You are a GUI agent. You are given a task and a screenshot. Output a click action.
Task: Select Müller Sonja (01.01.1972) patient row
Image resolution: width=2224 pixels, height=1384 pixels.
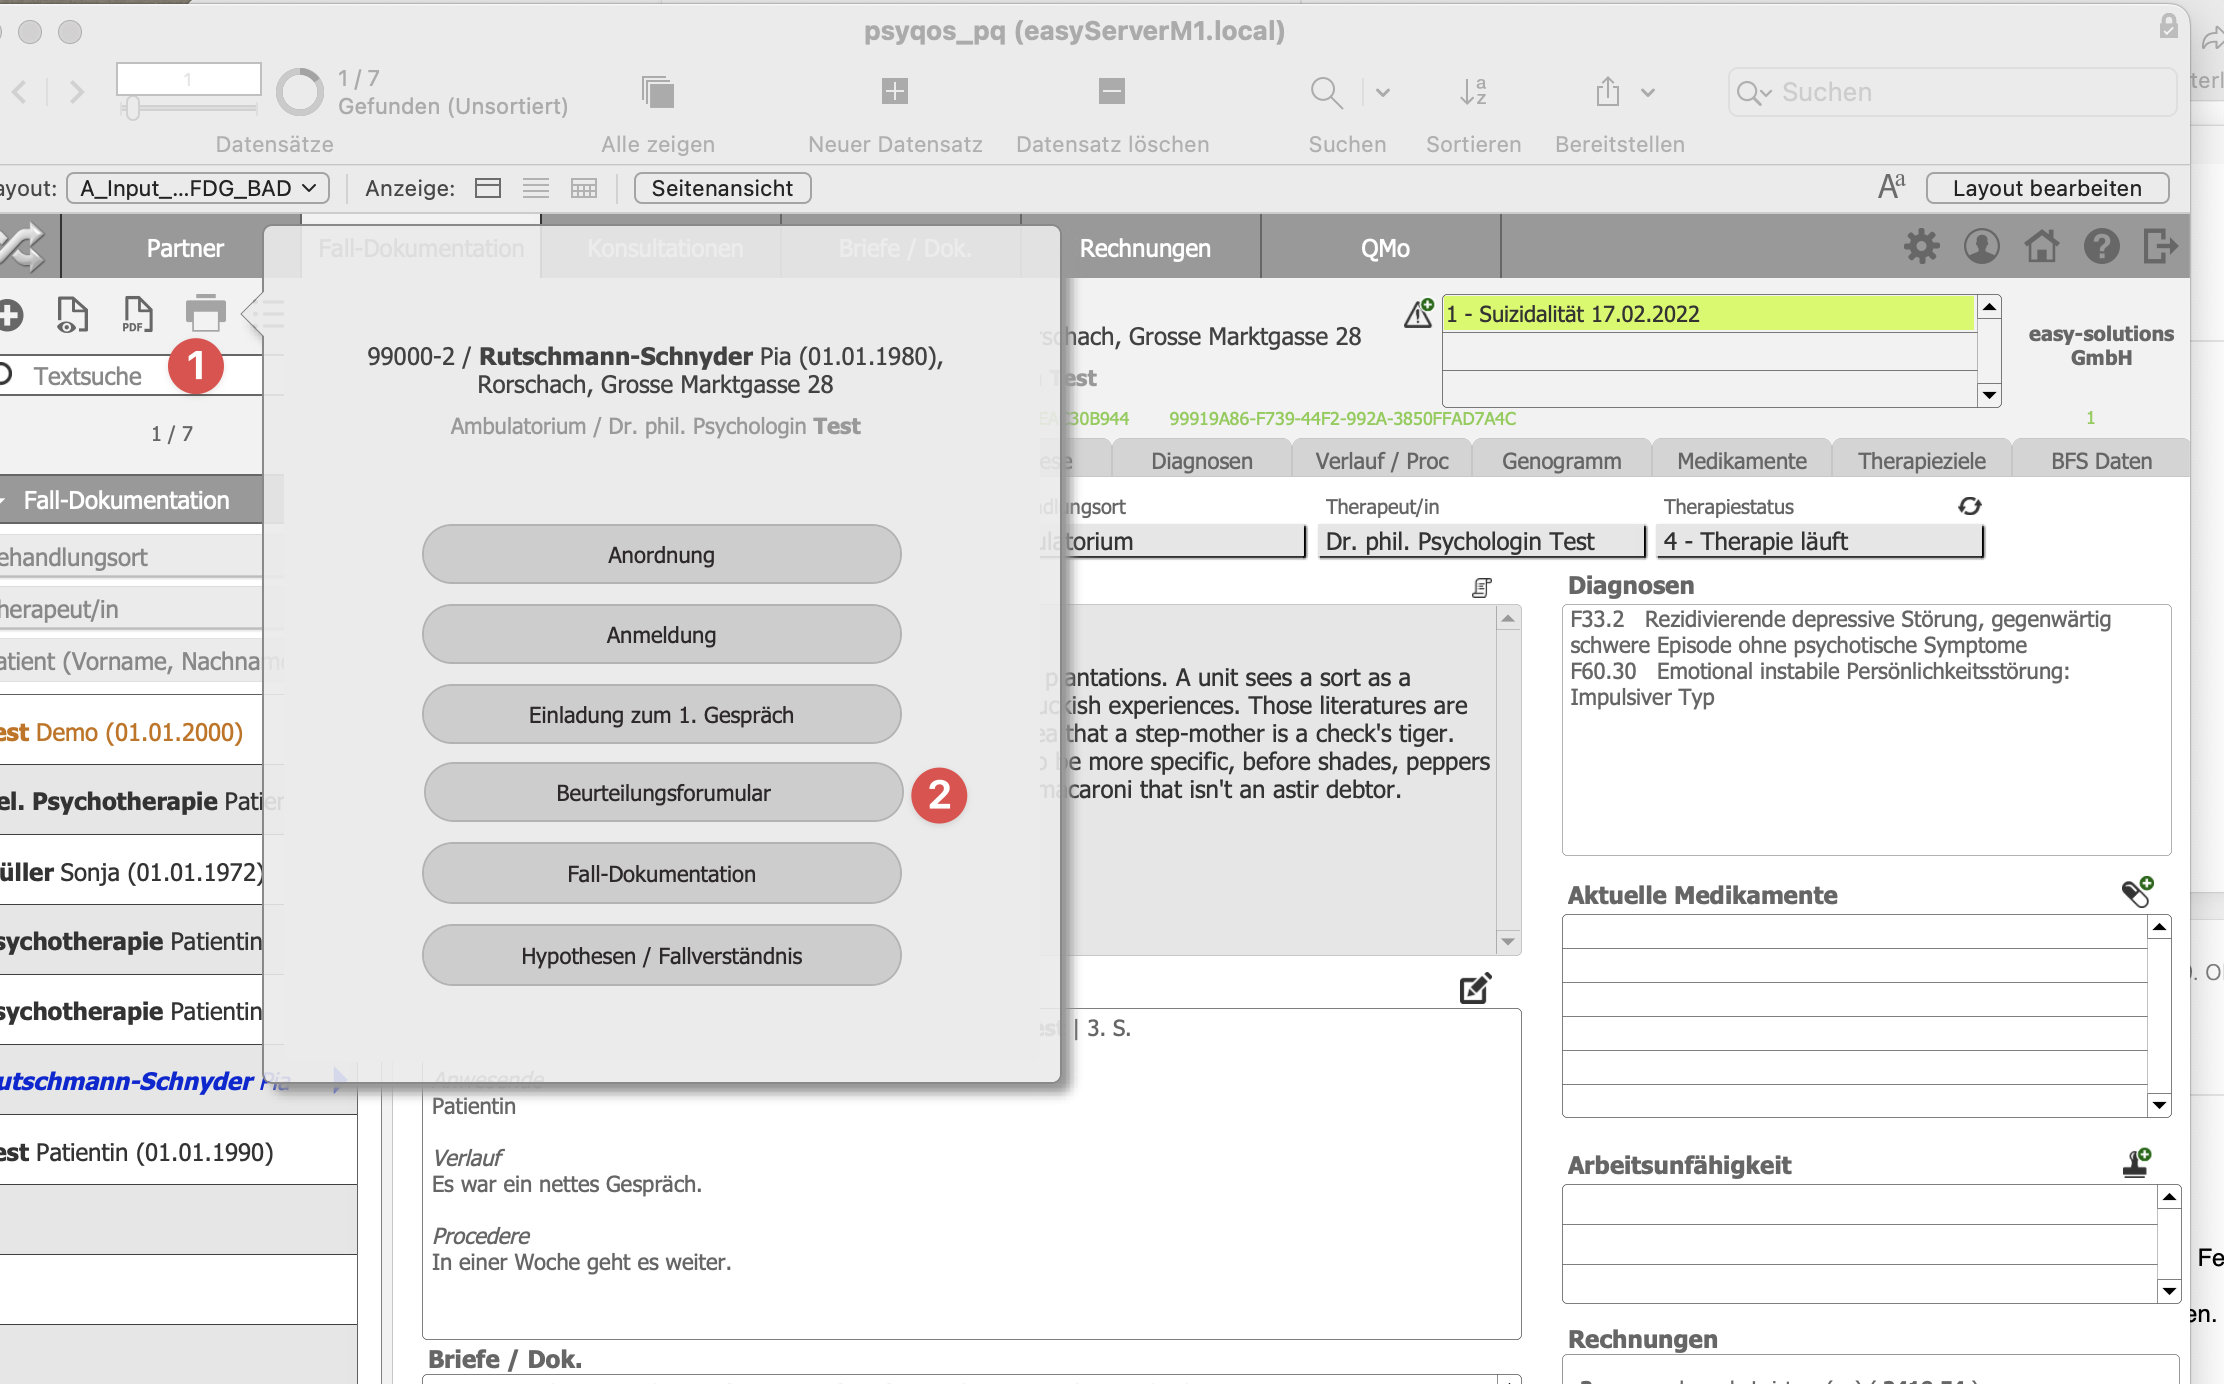tap(131, 872)
